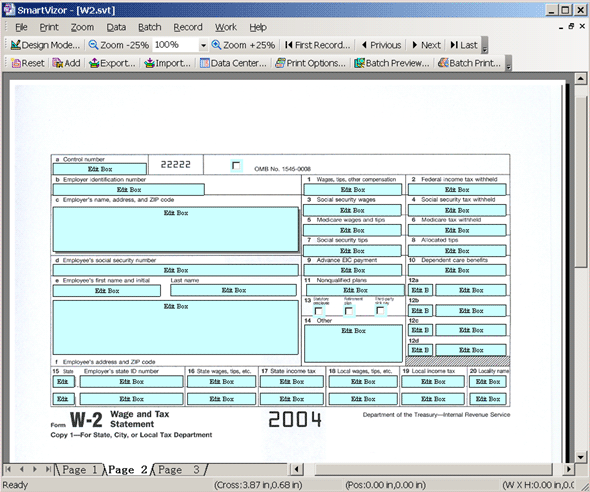The width and height of the screenshot is (590, 492).
Task: Check the Statutory employee box
Action: (319, 311)
